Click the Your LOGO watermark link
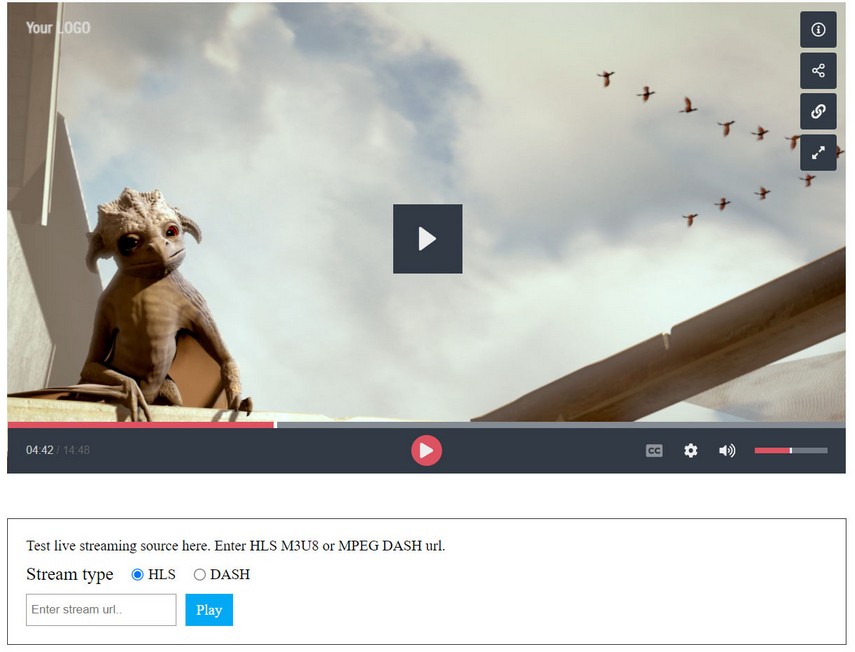 (58, 28)
